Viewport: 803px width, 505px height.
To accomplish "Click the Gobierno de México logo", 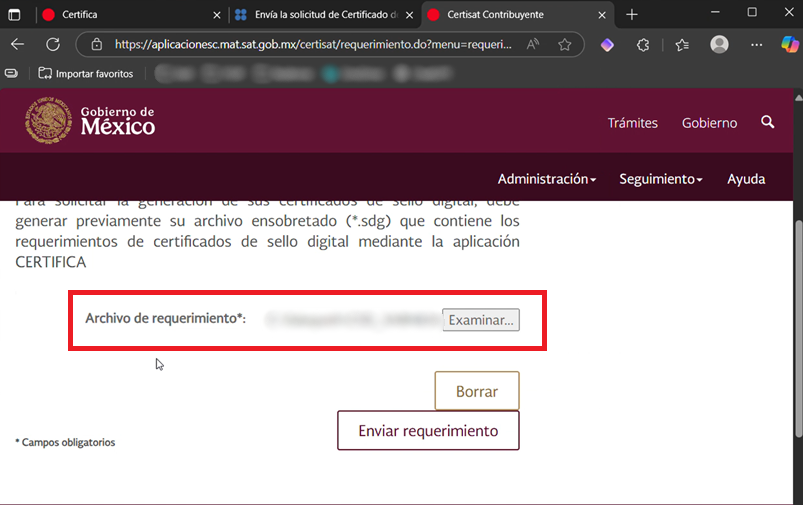I will pos(91,121).
